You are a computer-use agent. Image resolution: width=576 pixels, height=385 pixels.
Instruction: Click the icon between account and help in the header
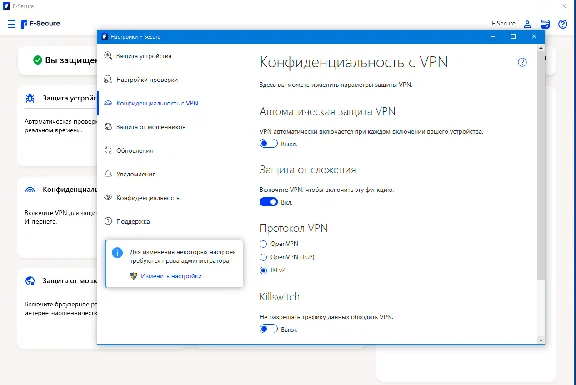(x=545, y=24)
